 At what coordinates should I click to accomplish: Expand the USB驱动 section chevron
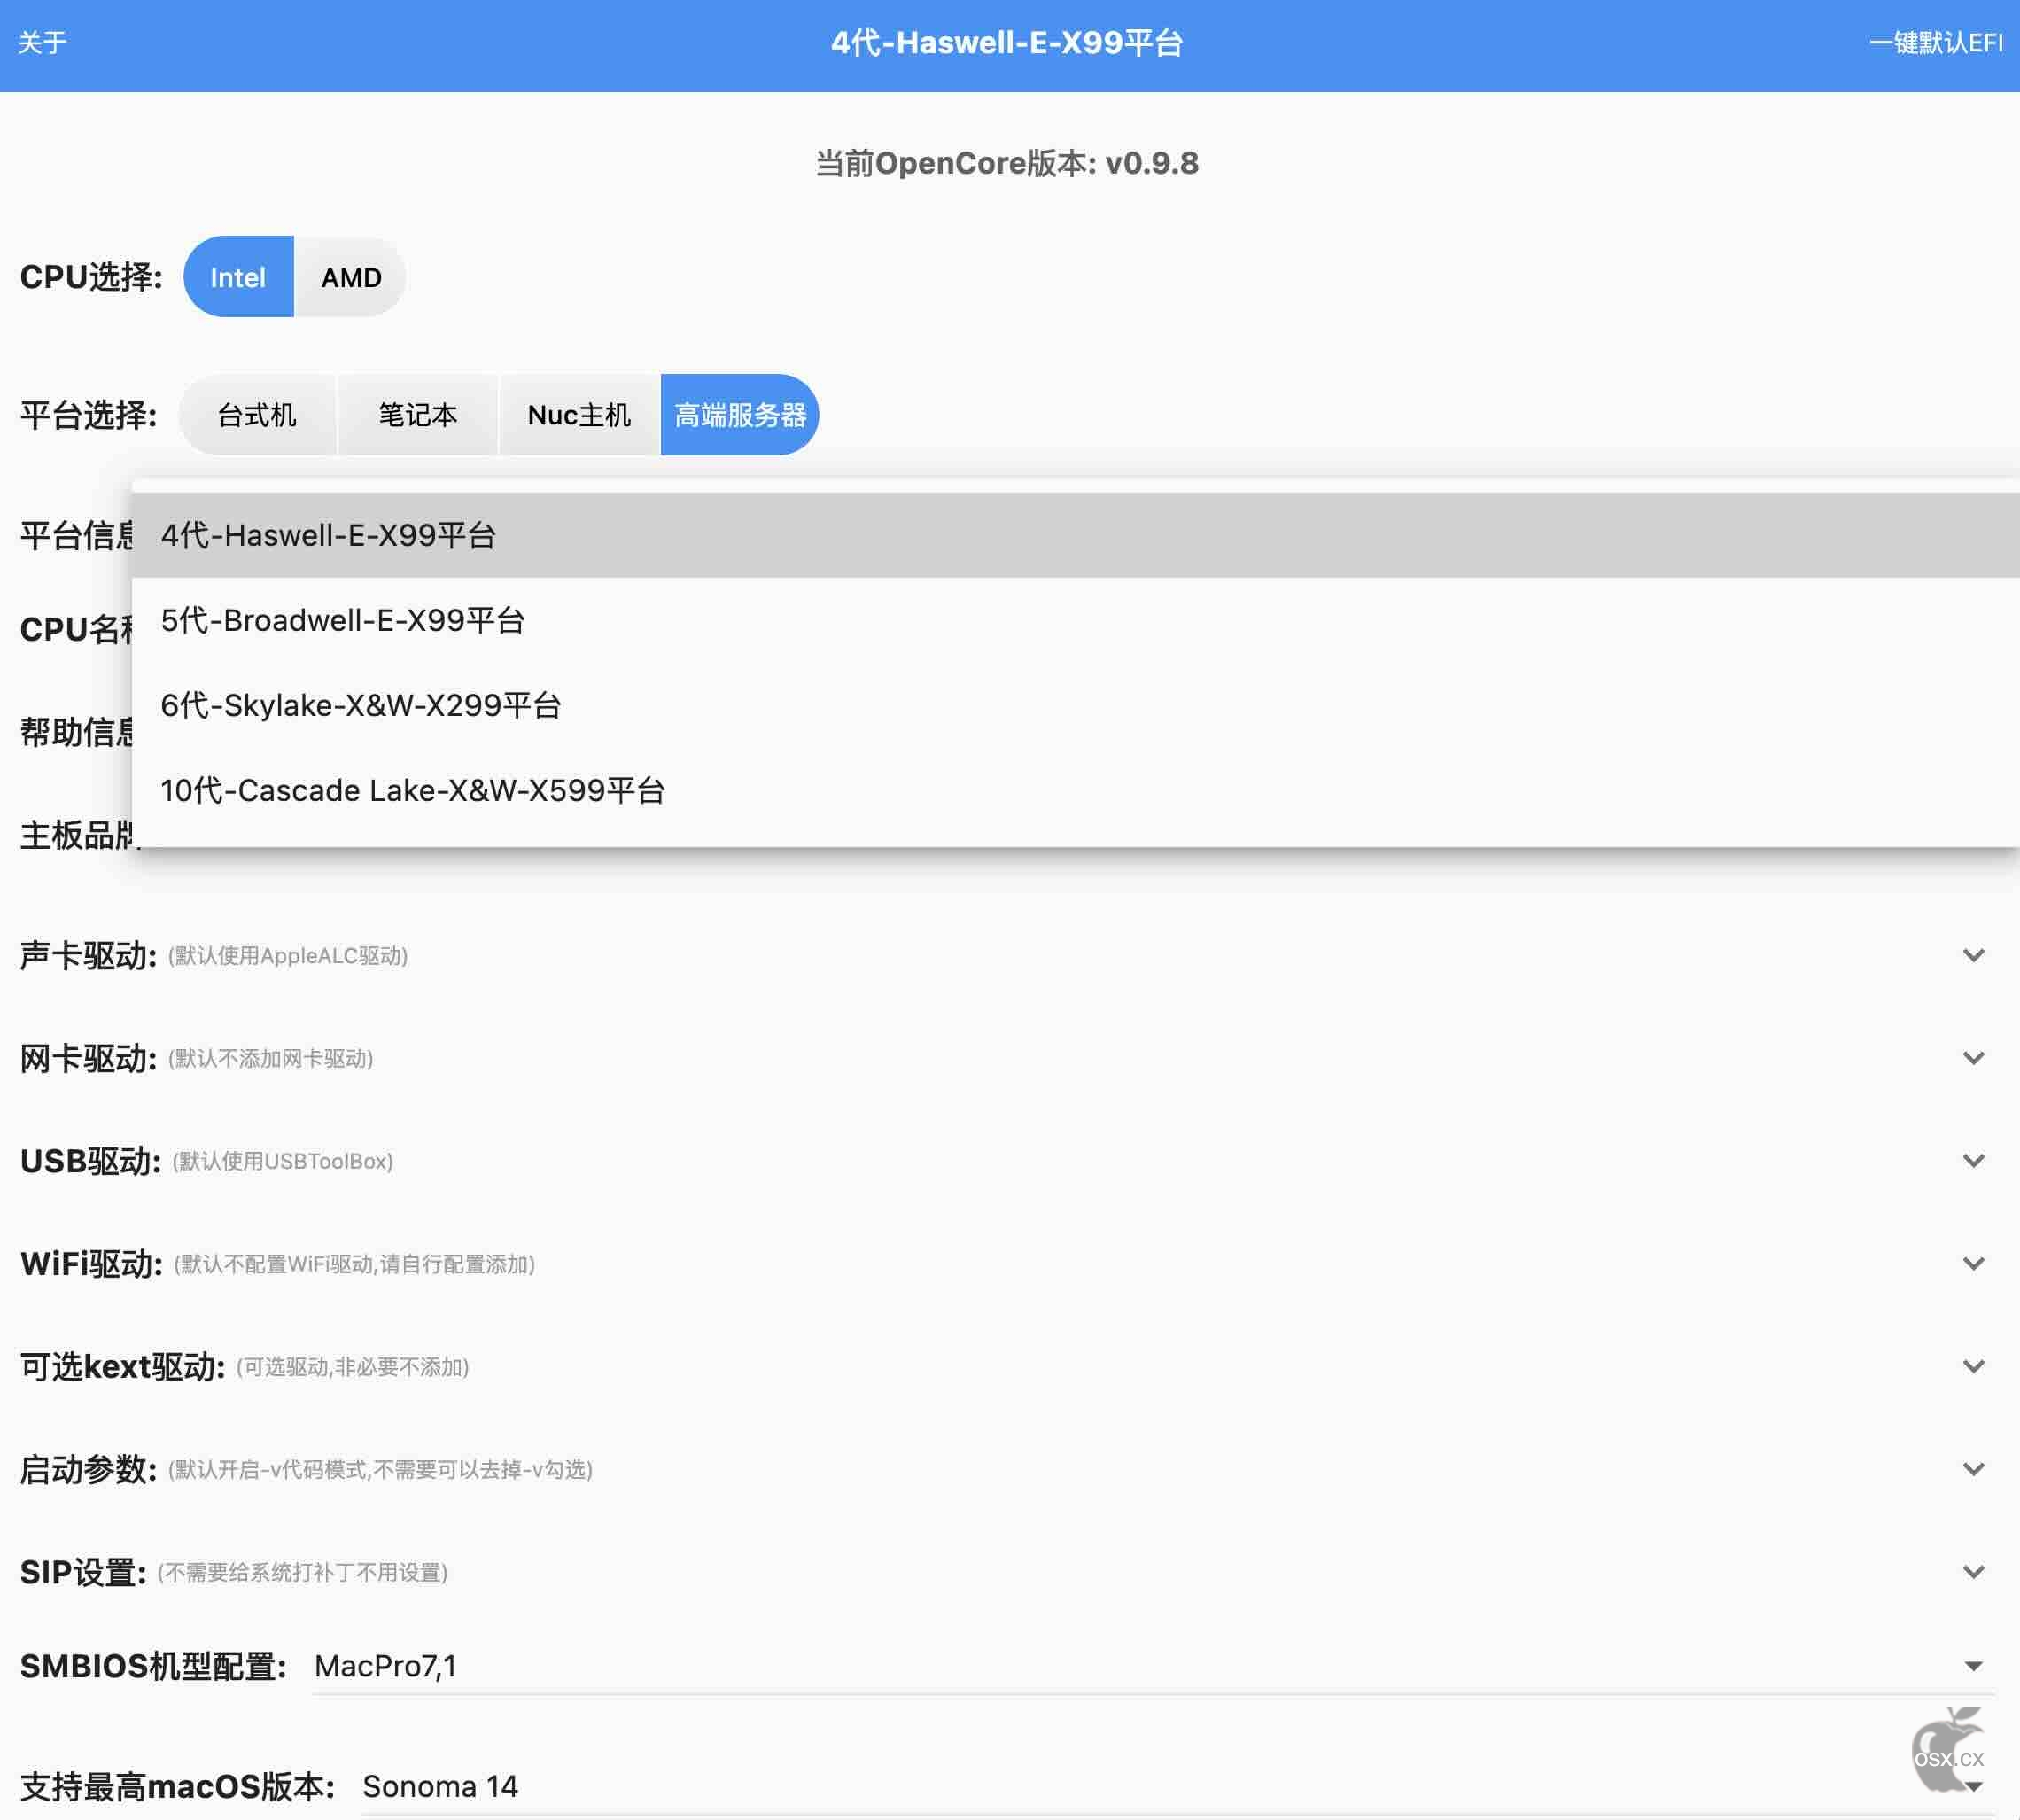pos(1973,1161)
